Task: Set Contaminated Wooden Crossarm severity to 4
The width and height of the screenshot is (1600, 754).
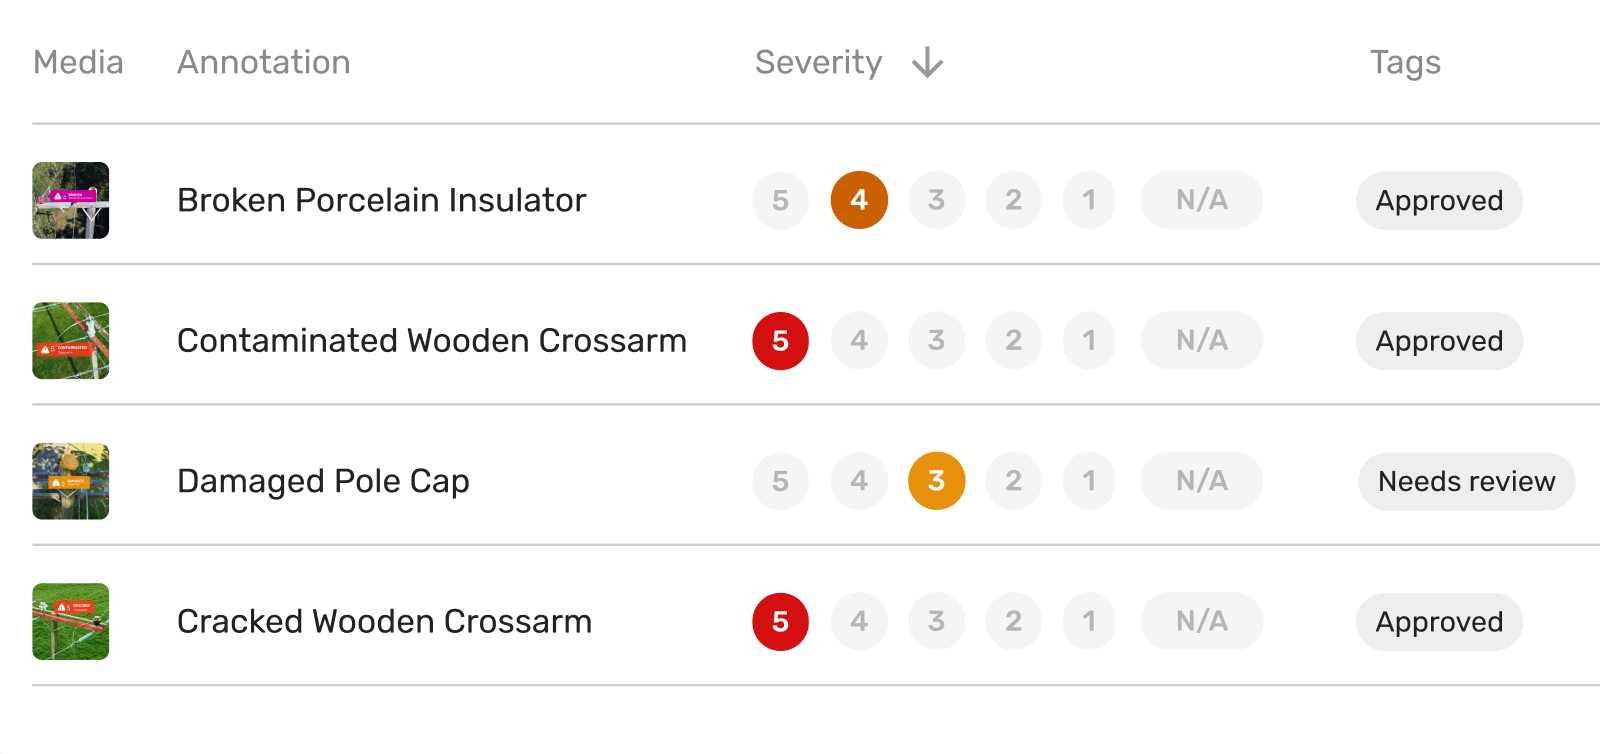Action: (858, 341)
